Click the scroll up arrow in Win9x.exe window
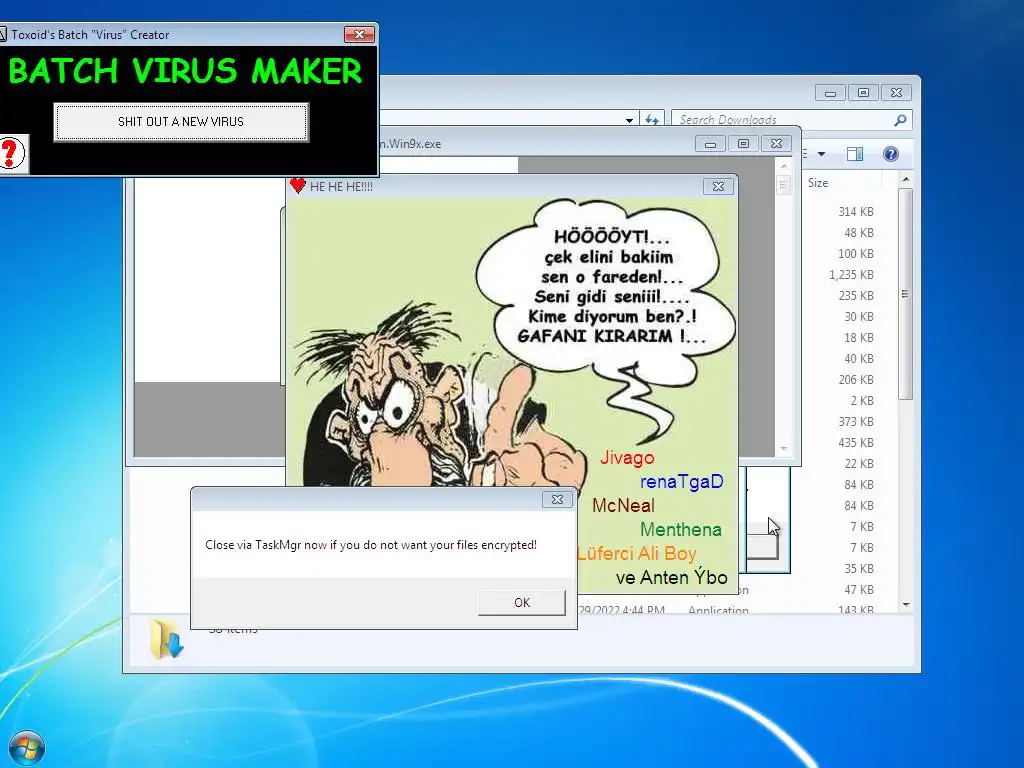1024x768 pixels. pos(784,167)
